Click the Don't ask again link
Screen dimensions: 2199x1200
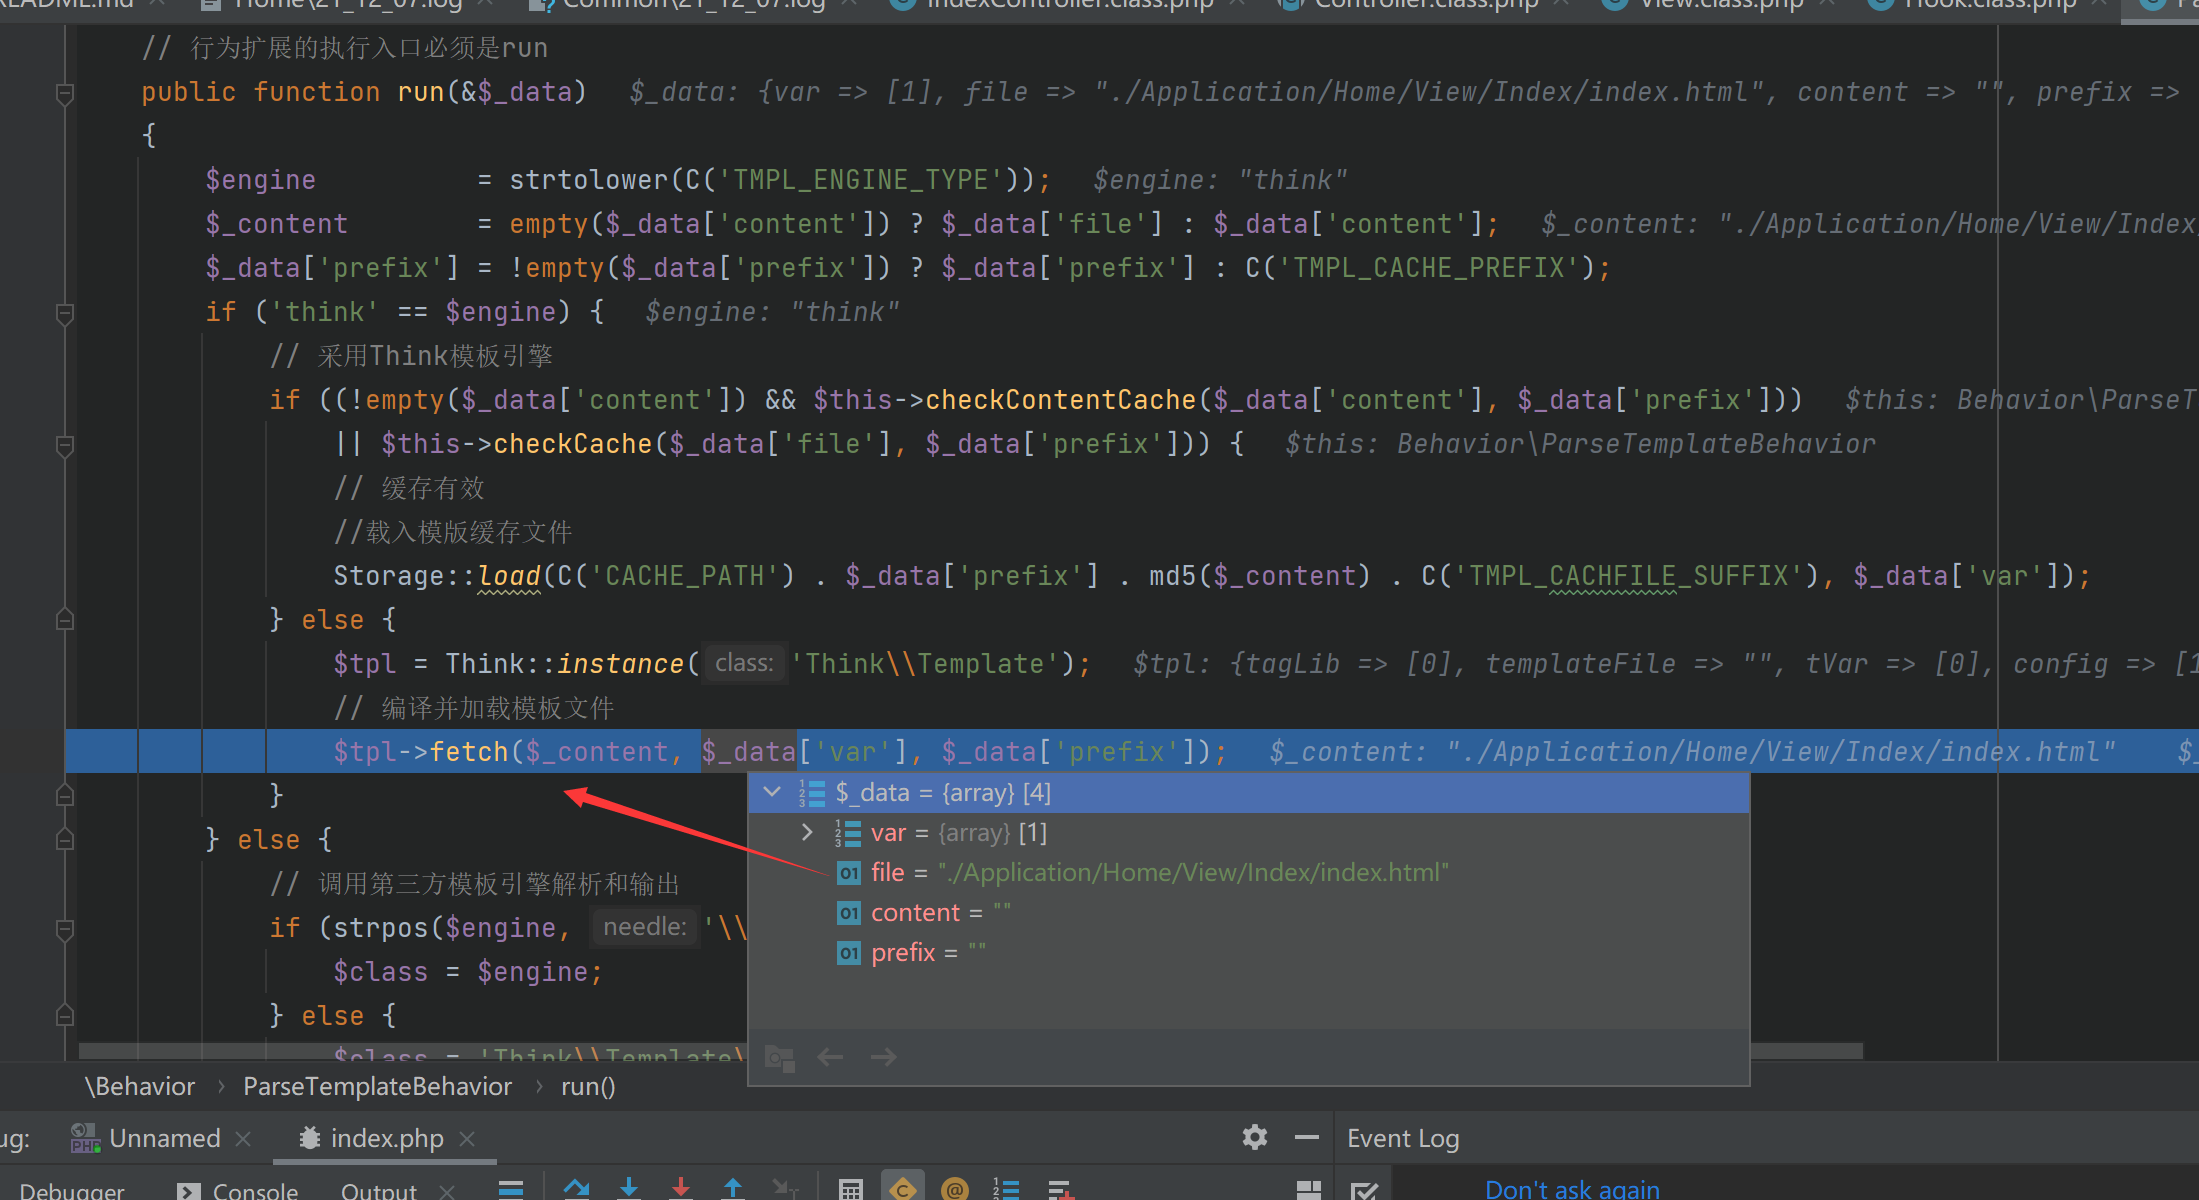tap(1572, 1189)
